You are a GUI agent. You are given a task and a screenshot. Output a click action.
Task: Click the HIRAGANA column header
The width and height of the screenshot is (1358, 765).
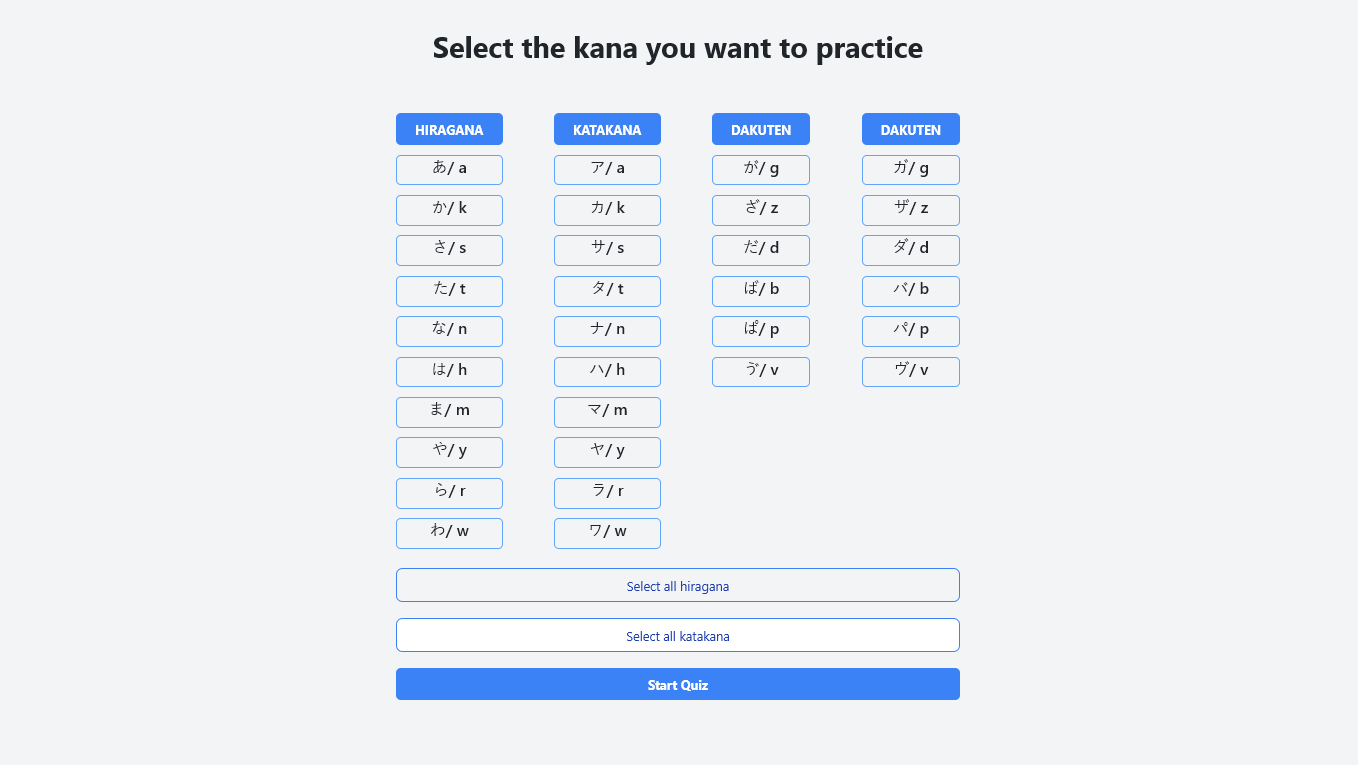click(449, 129)
